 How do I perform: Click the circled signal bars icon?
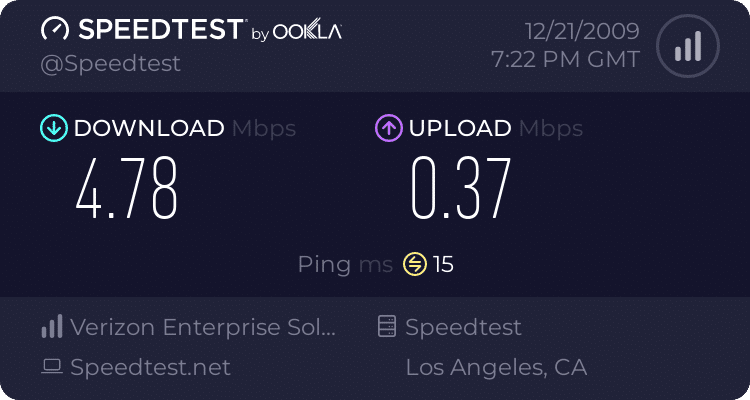click(688, 46)
